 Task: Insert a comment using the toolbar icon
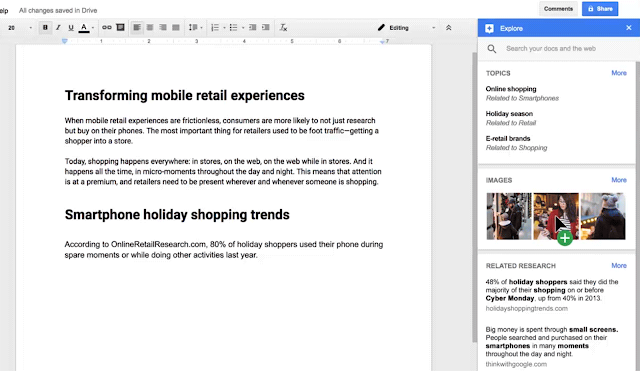tap(120, 27)
